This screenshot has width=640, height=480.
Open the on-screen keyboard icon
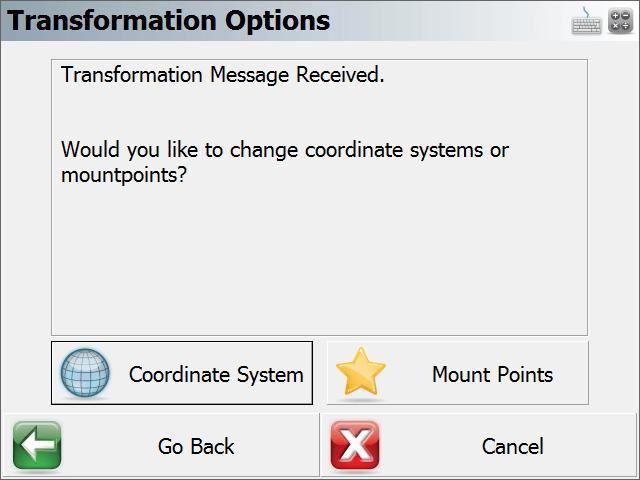pos(586,22)
